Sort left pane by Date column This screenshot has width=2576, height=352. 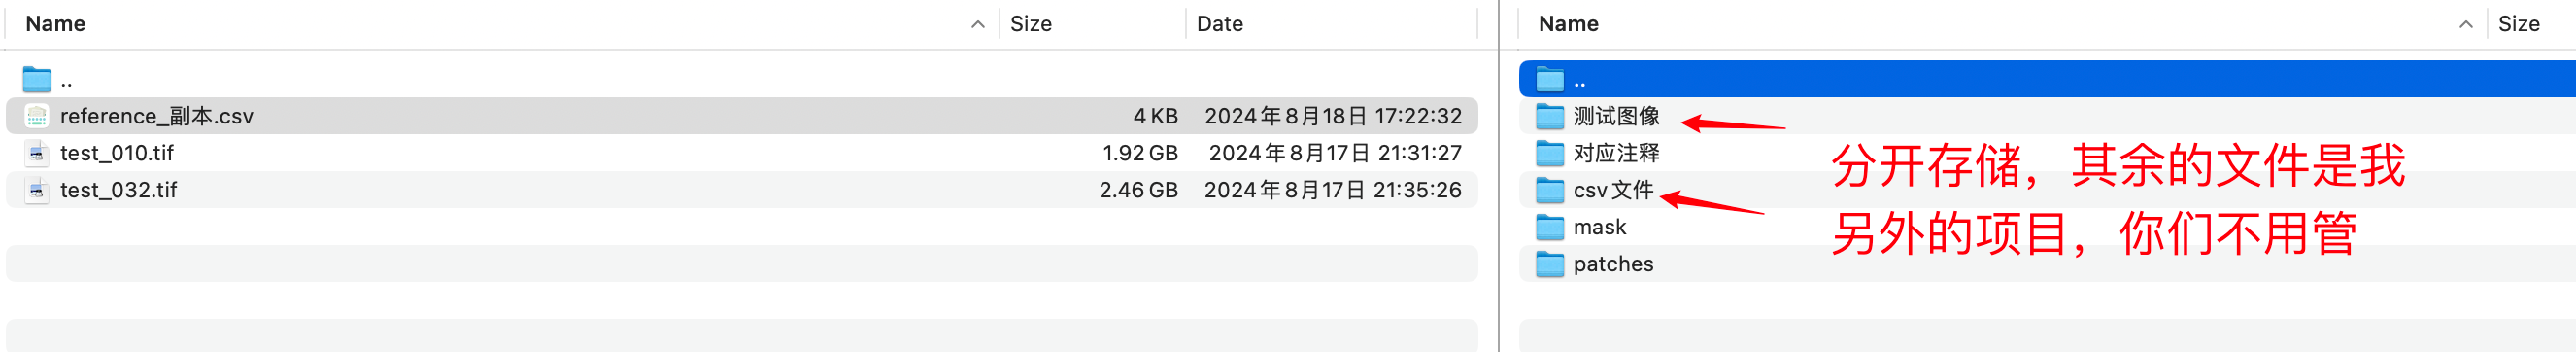click(1220, 24)
